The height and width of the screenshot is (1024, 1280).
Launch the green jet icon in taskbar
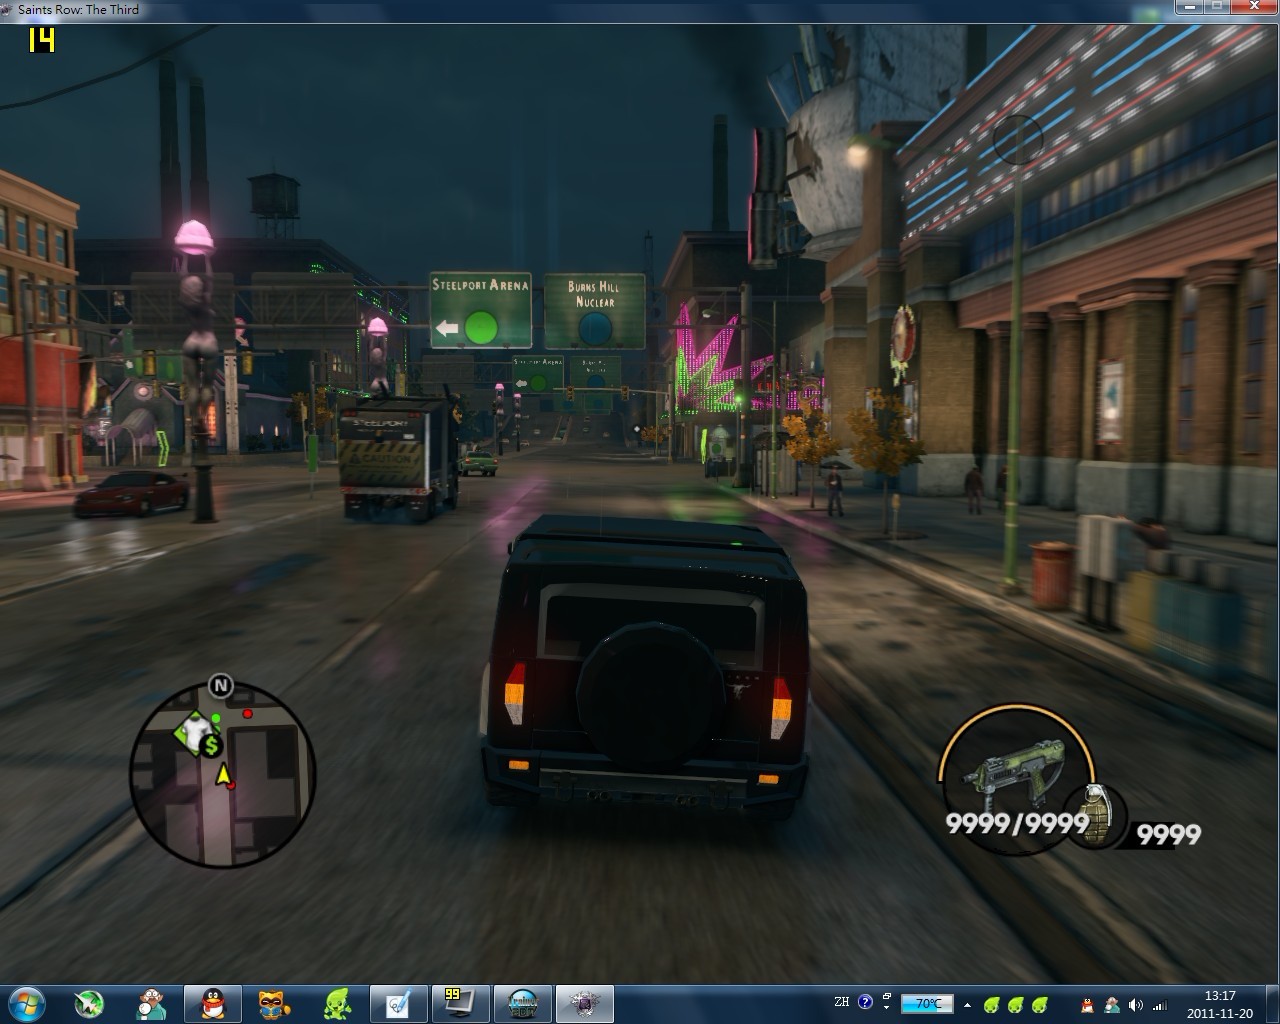pyautogui.click(x=89, y=1003)
